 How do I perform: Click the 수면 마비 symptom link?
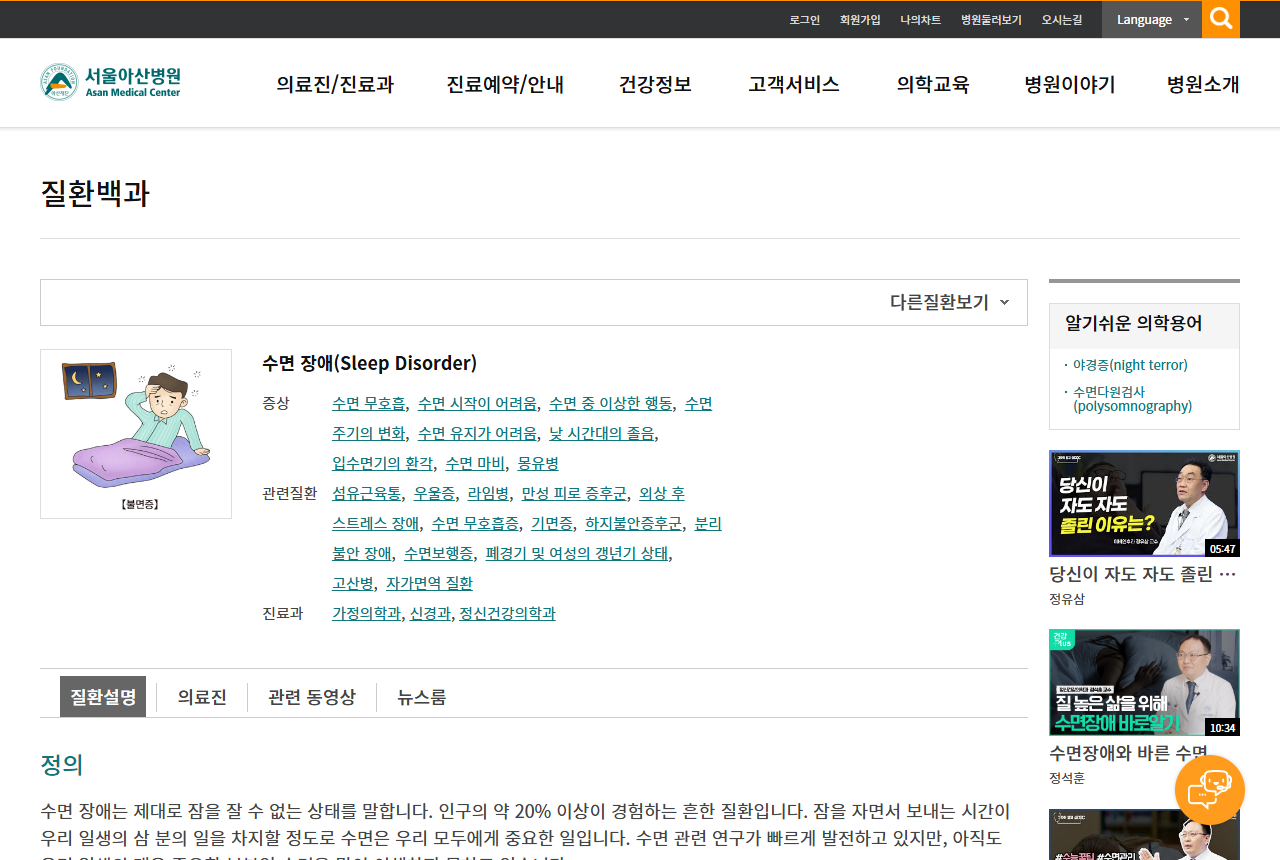475,464
